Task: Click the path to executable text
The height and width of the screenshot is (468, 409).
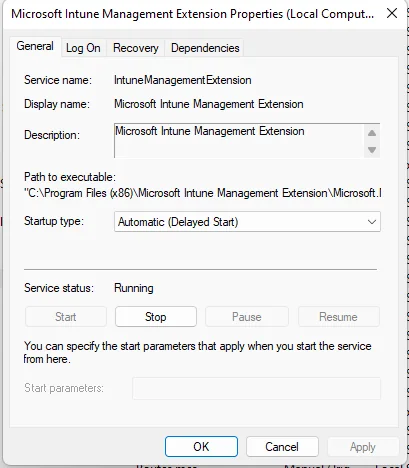Action: (x=203, y=193)
